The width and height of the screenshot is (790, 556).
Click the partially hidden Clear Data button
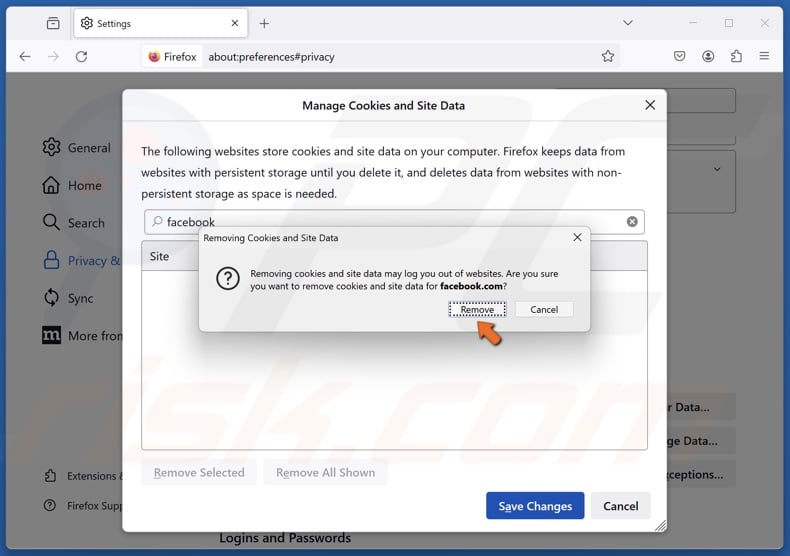pos(701,407)
